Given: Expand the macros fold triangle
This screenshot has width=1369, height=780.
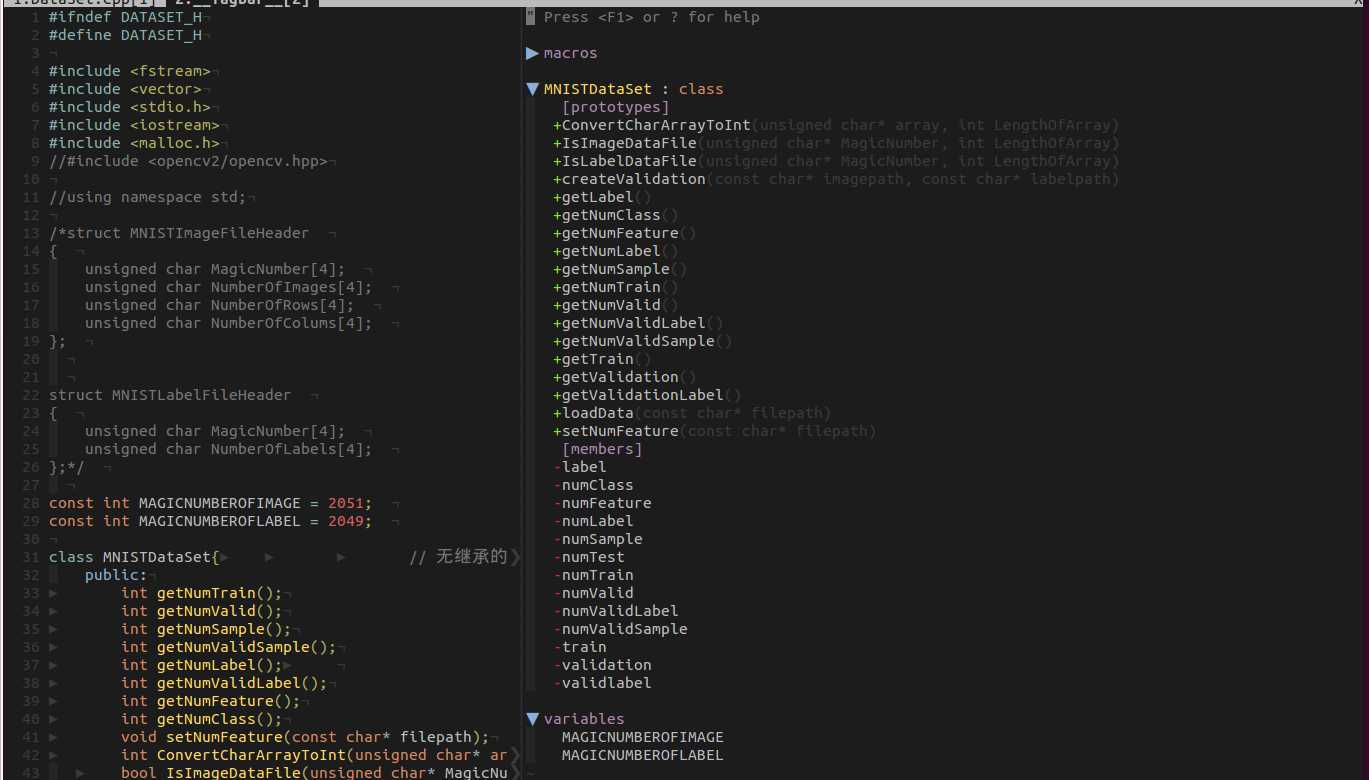Looking at the screenshot, I should click(531, 53).
